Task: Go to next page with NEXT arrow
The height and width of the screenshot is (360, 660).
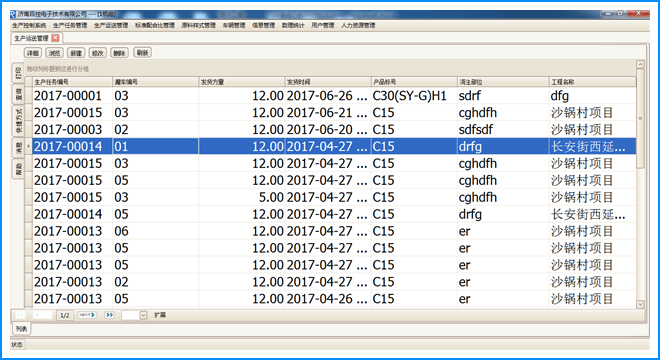Action: pyautogui.click(x=87, y=315)
